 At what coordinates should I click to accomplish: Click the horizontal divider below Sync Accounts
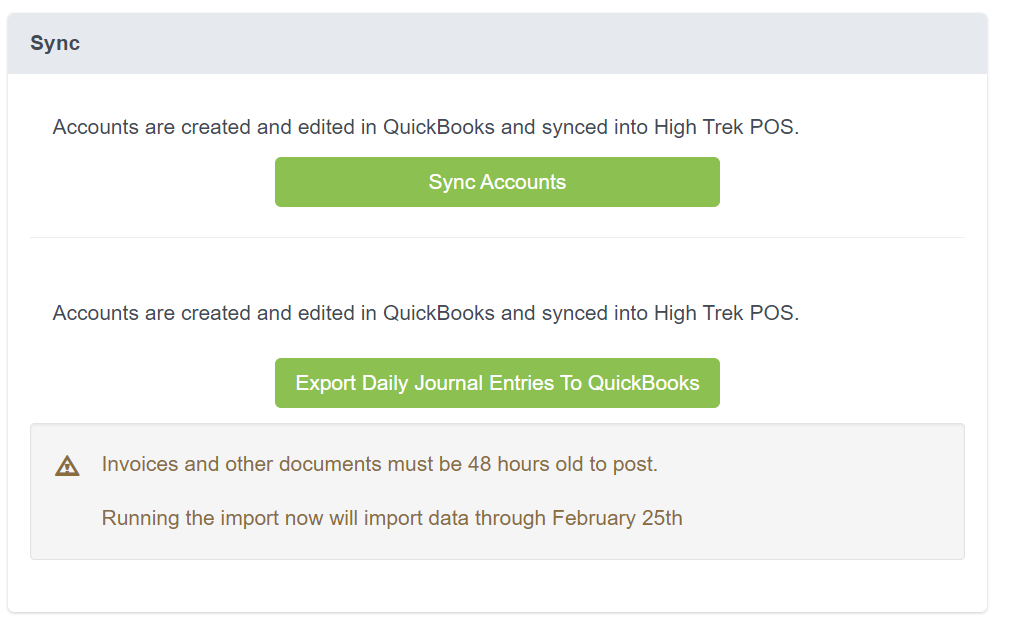[497, 237]
